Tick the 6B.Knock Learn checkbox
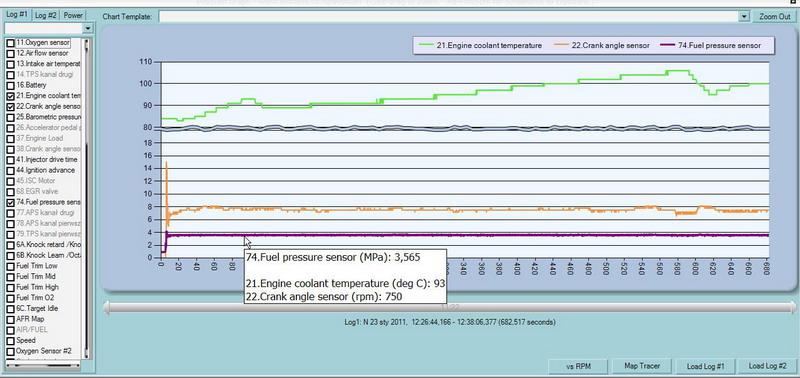This screenshot has height=378, width=800. click(10, 255)
